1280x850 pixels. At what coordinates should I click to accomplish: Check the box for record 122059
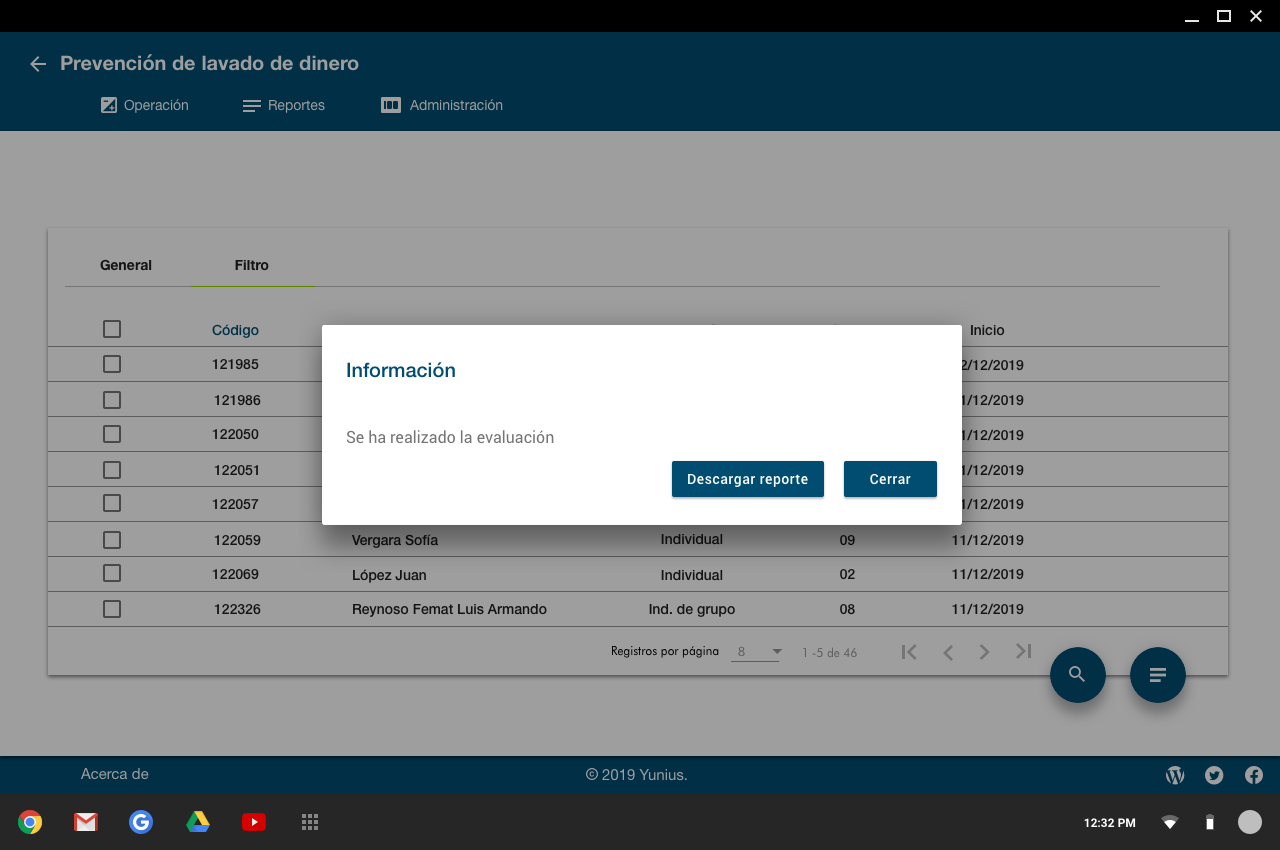[112, 540]
